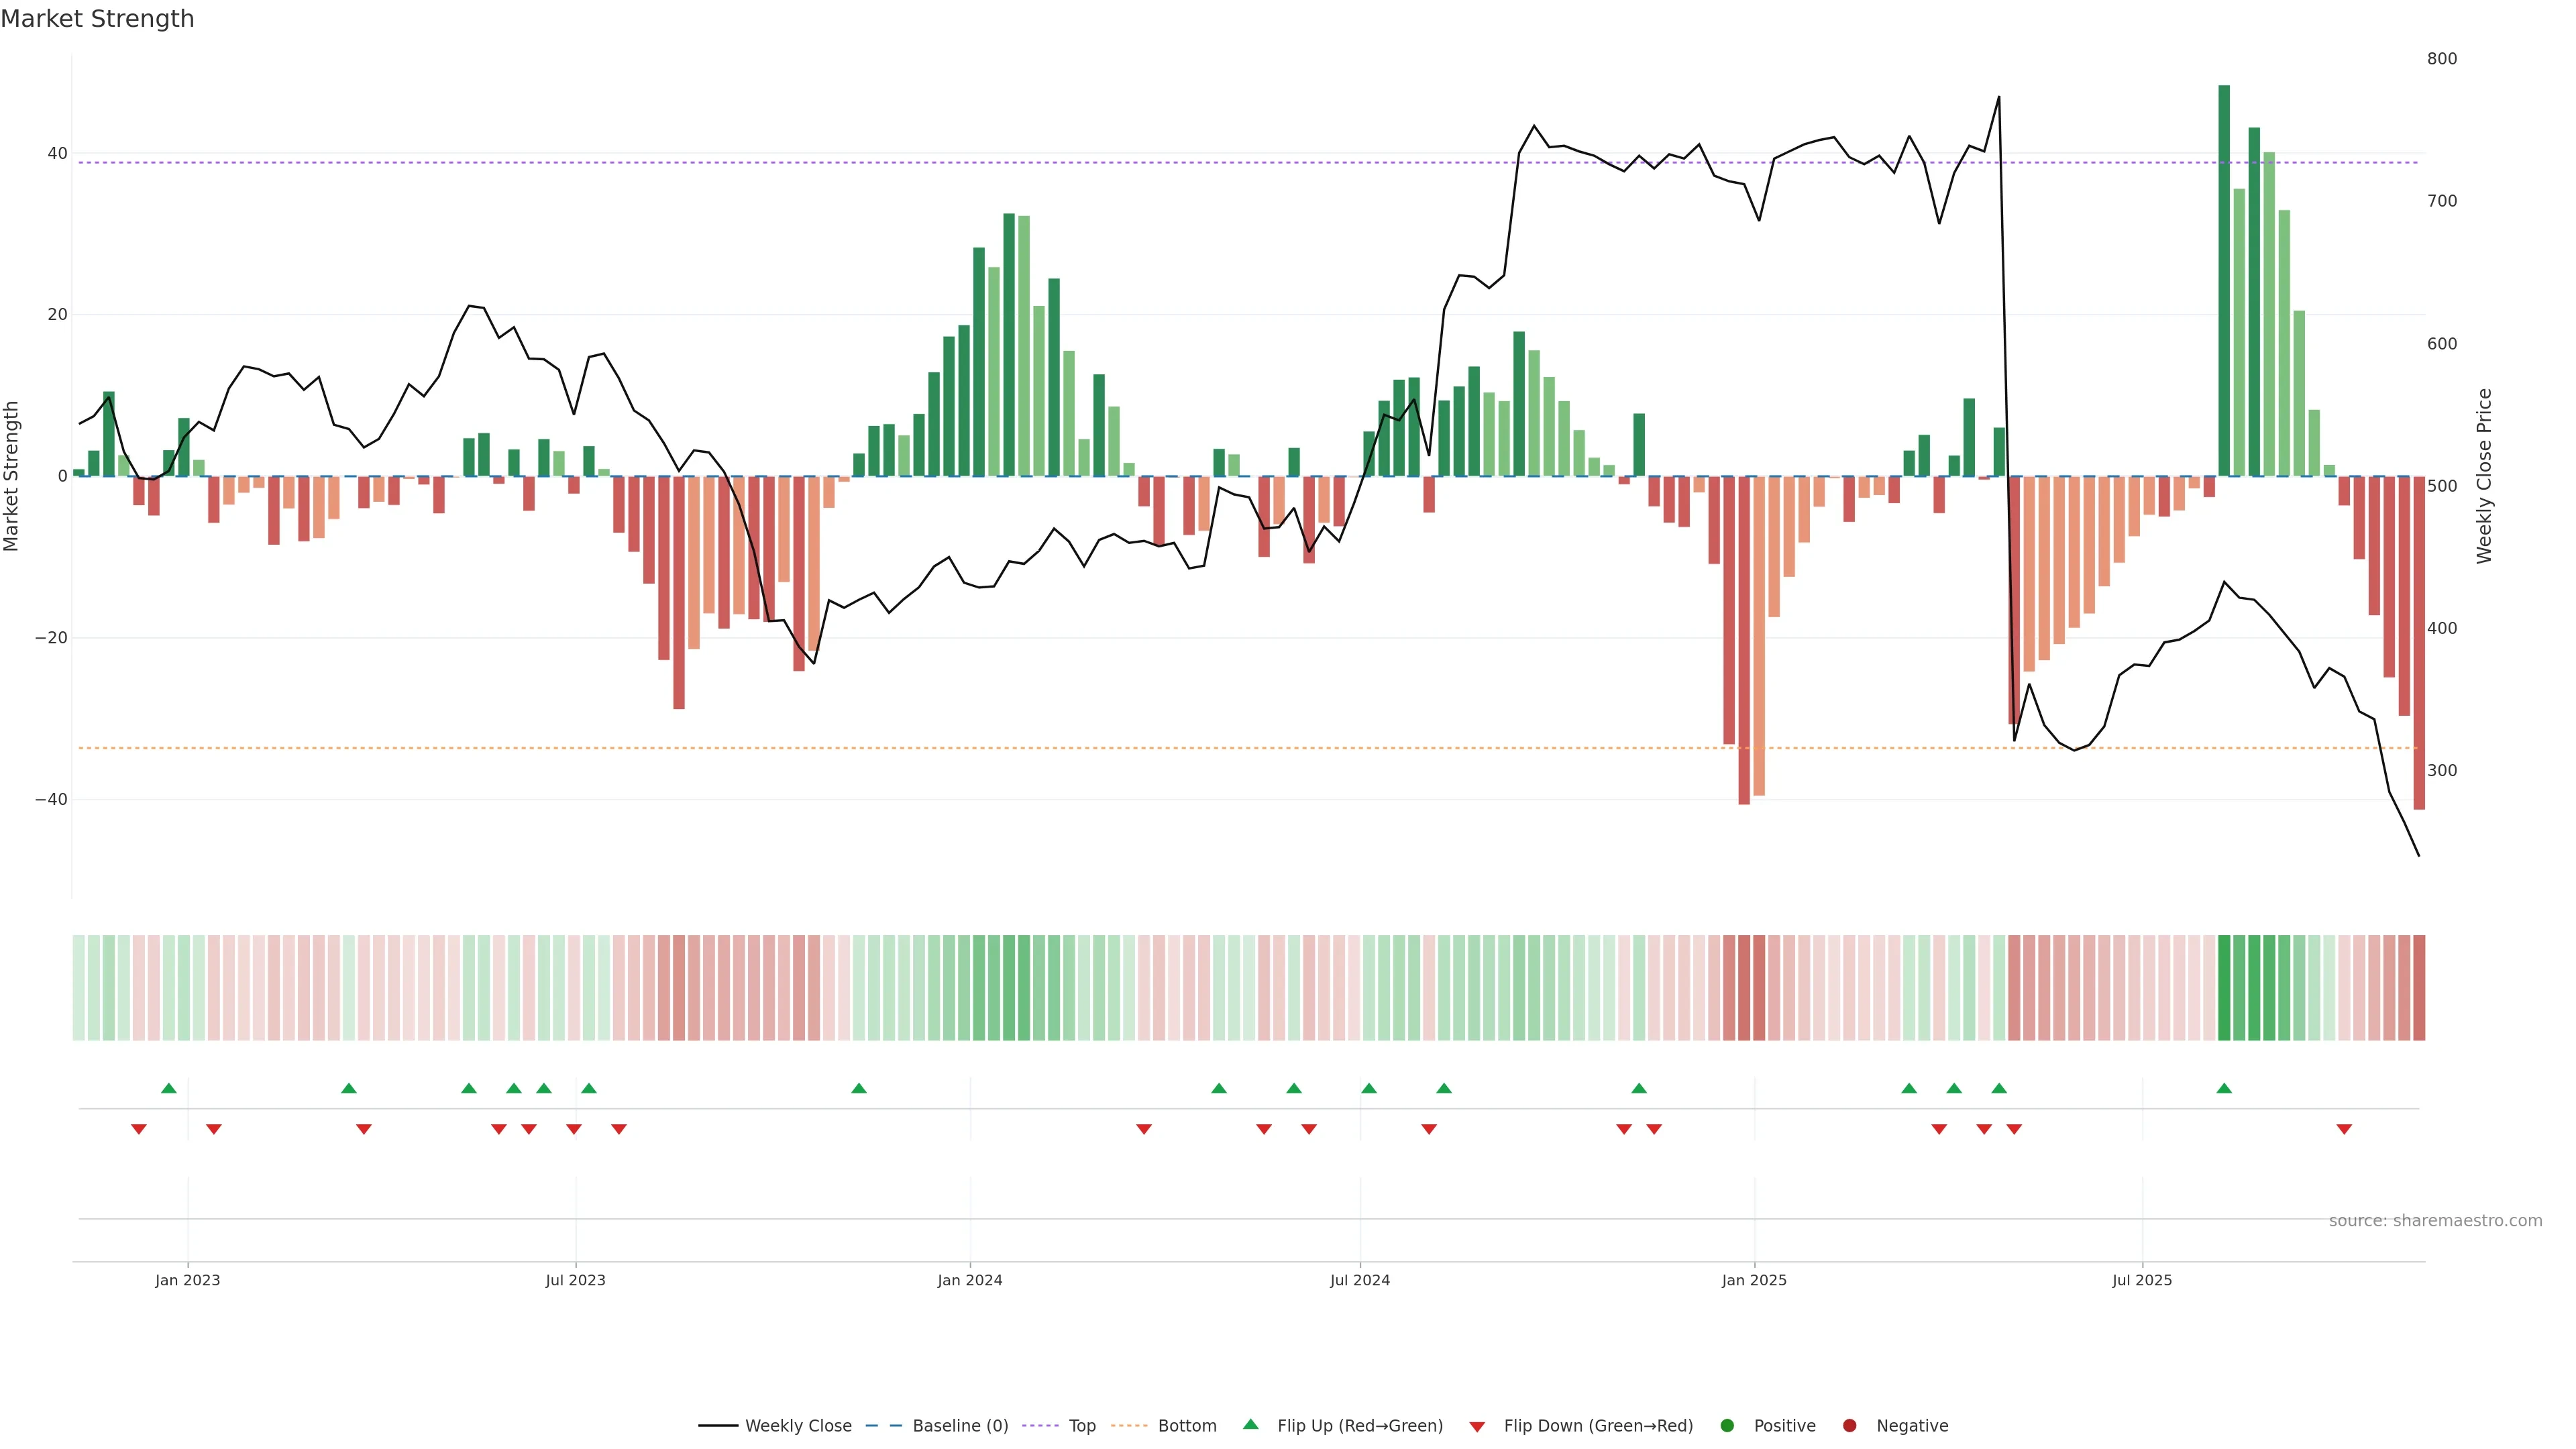Click the first green flip-up triangle marker
This screenshot has height=1449, width=2576.
[169, 1088]
